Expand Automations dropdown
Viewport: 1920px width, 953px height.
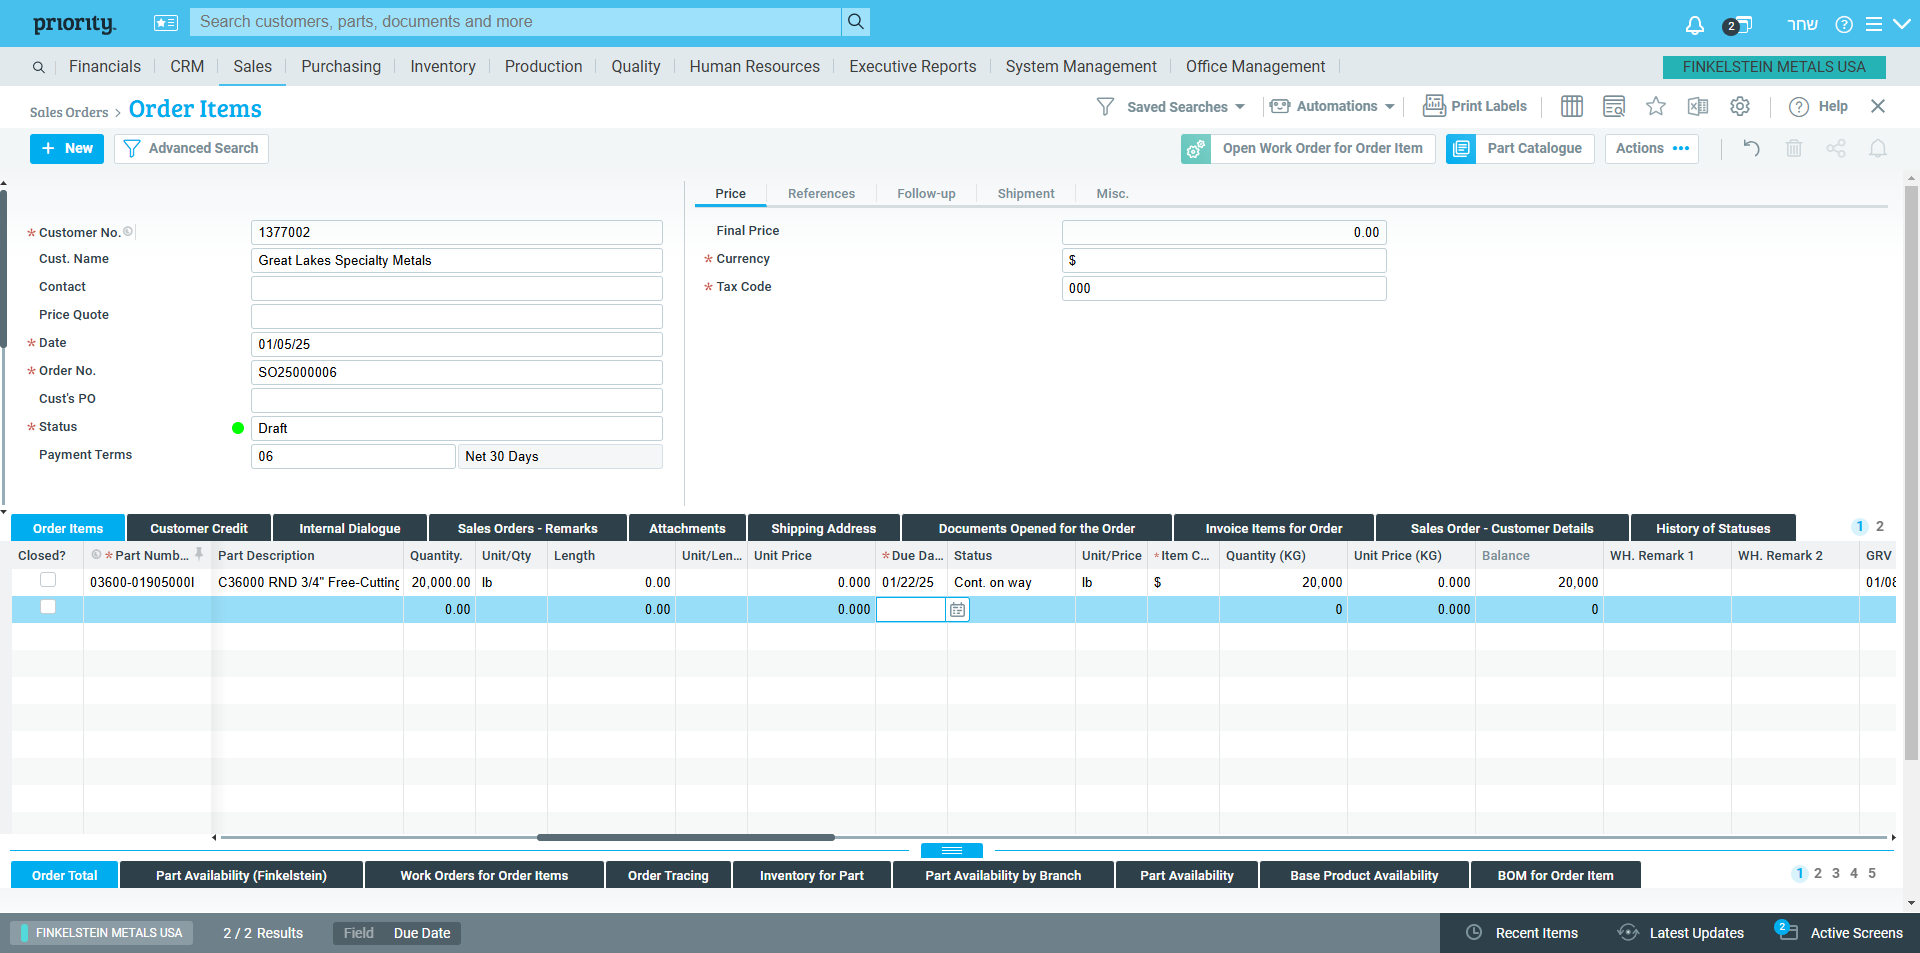pos(1332,106)
